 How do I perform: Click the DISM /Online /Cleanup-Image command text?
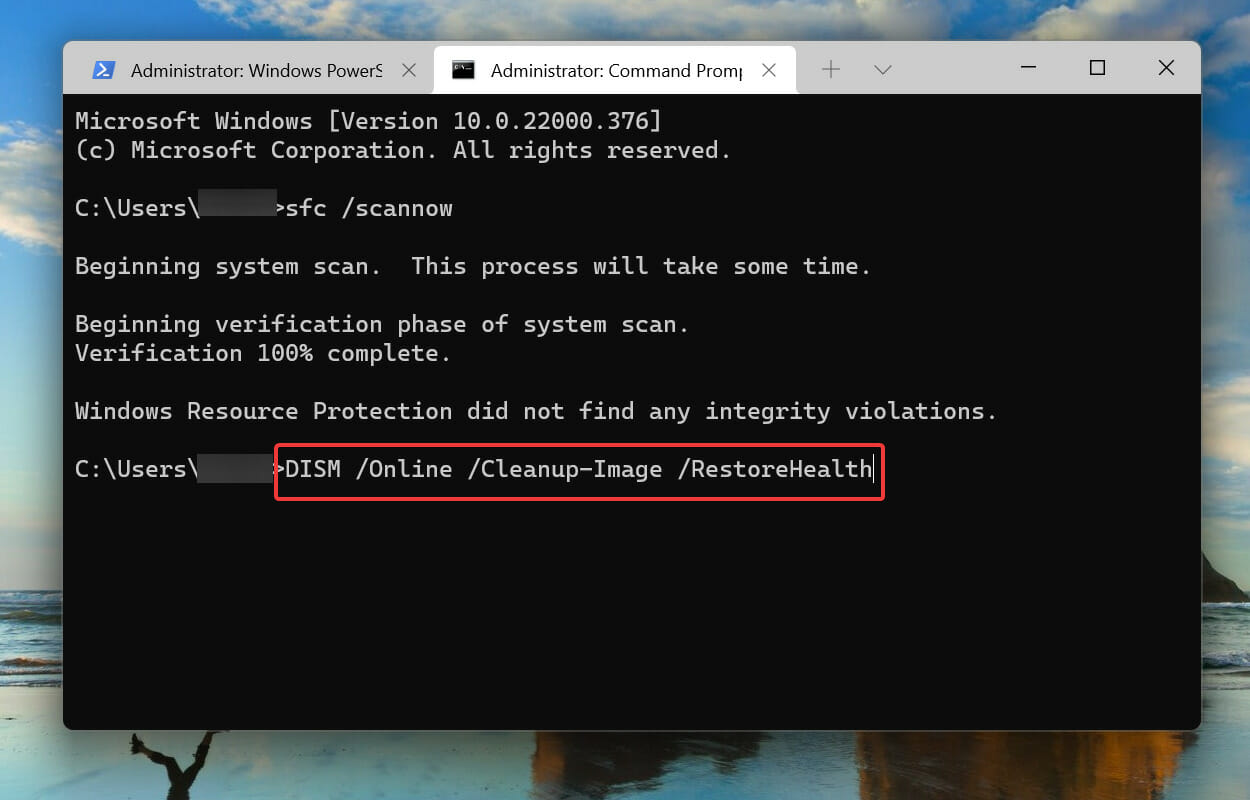pyautogui.click(x=579, y=469)
